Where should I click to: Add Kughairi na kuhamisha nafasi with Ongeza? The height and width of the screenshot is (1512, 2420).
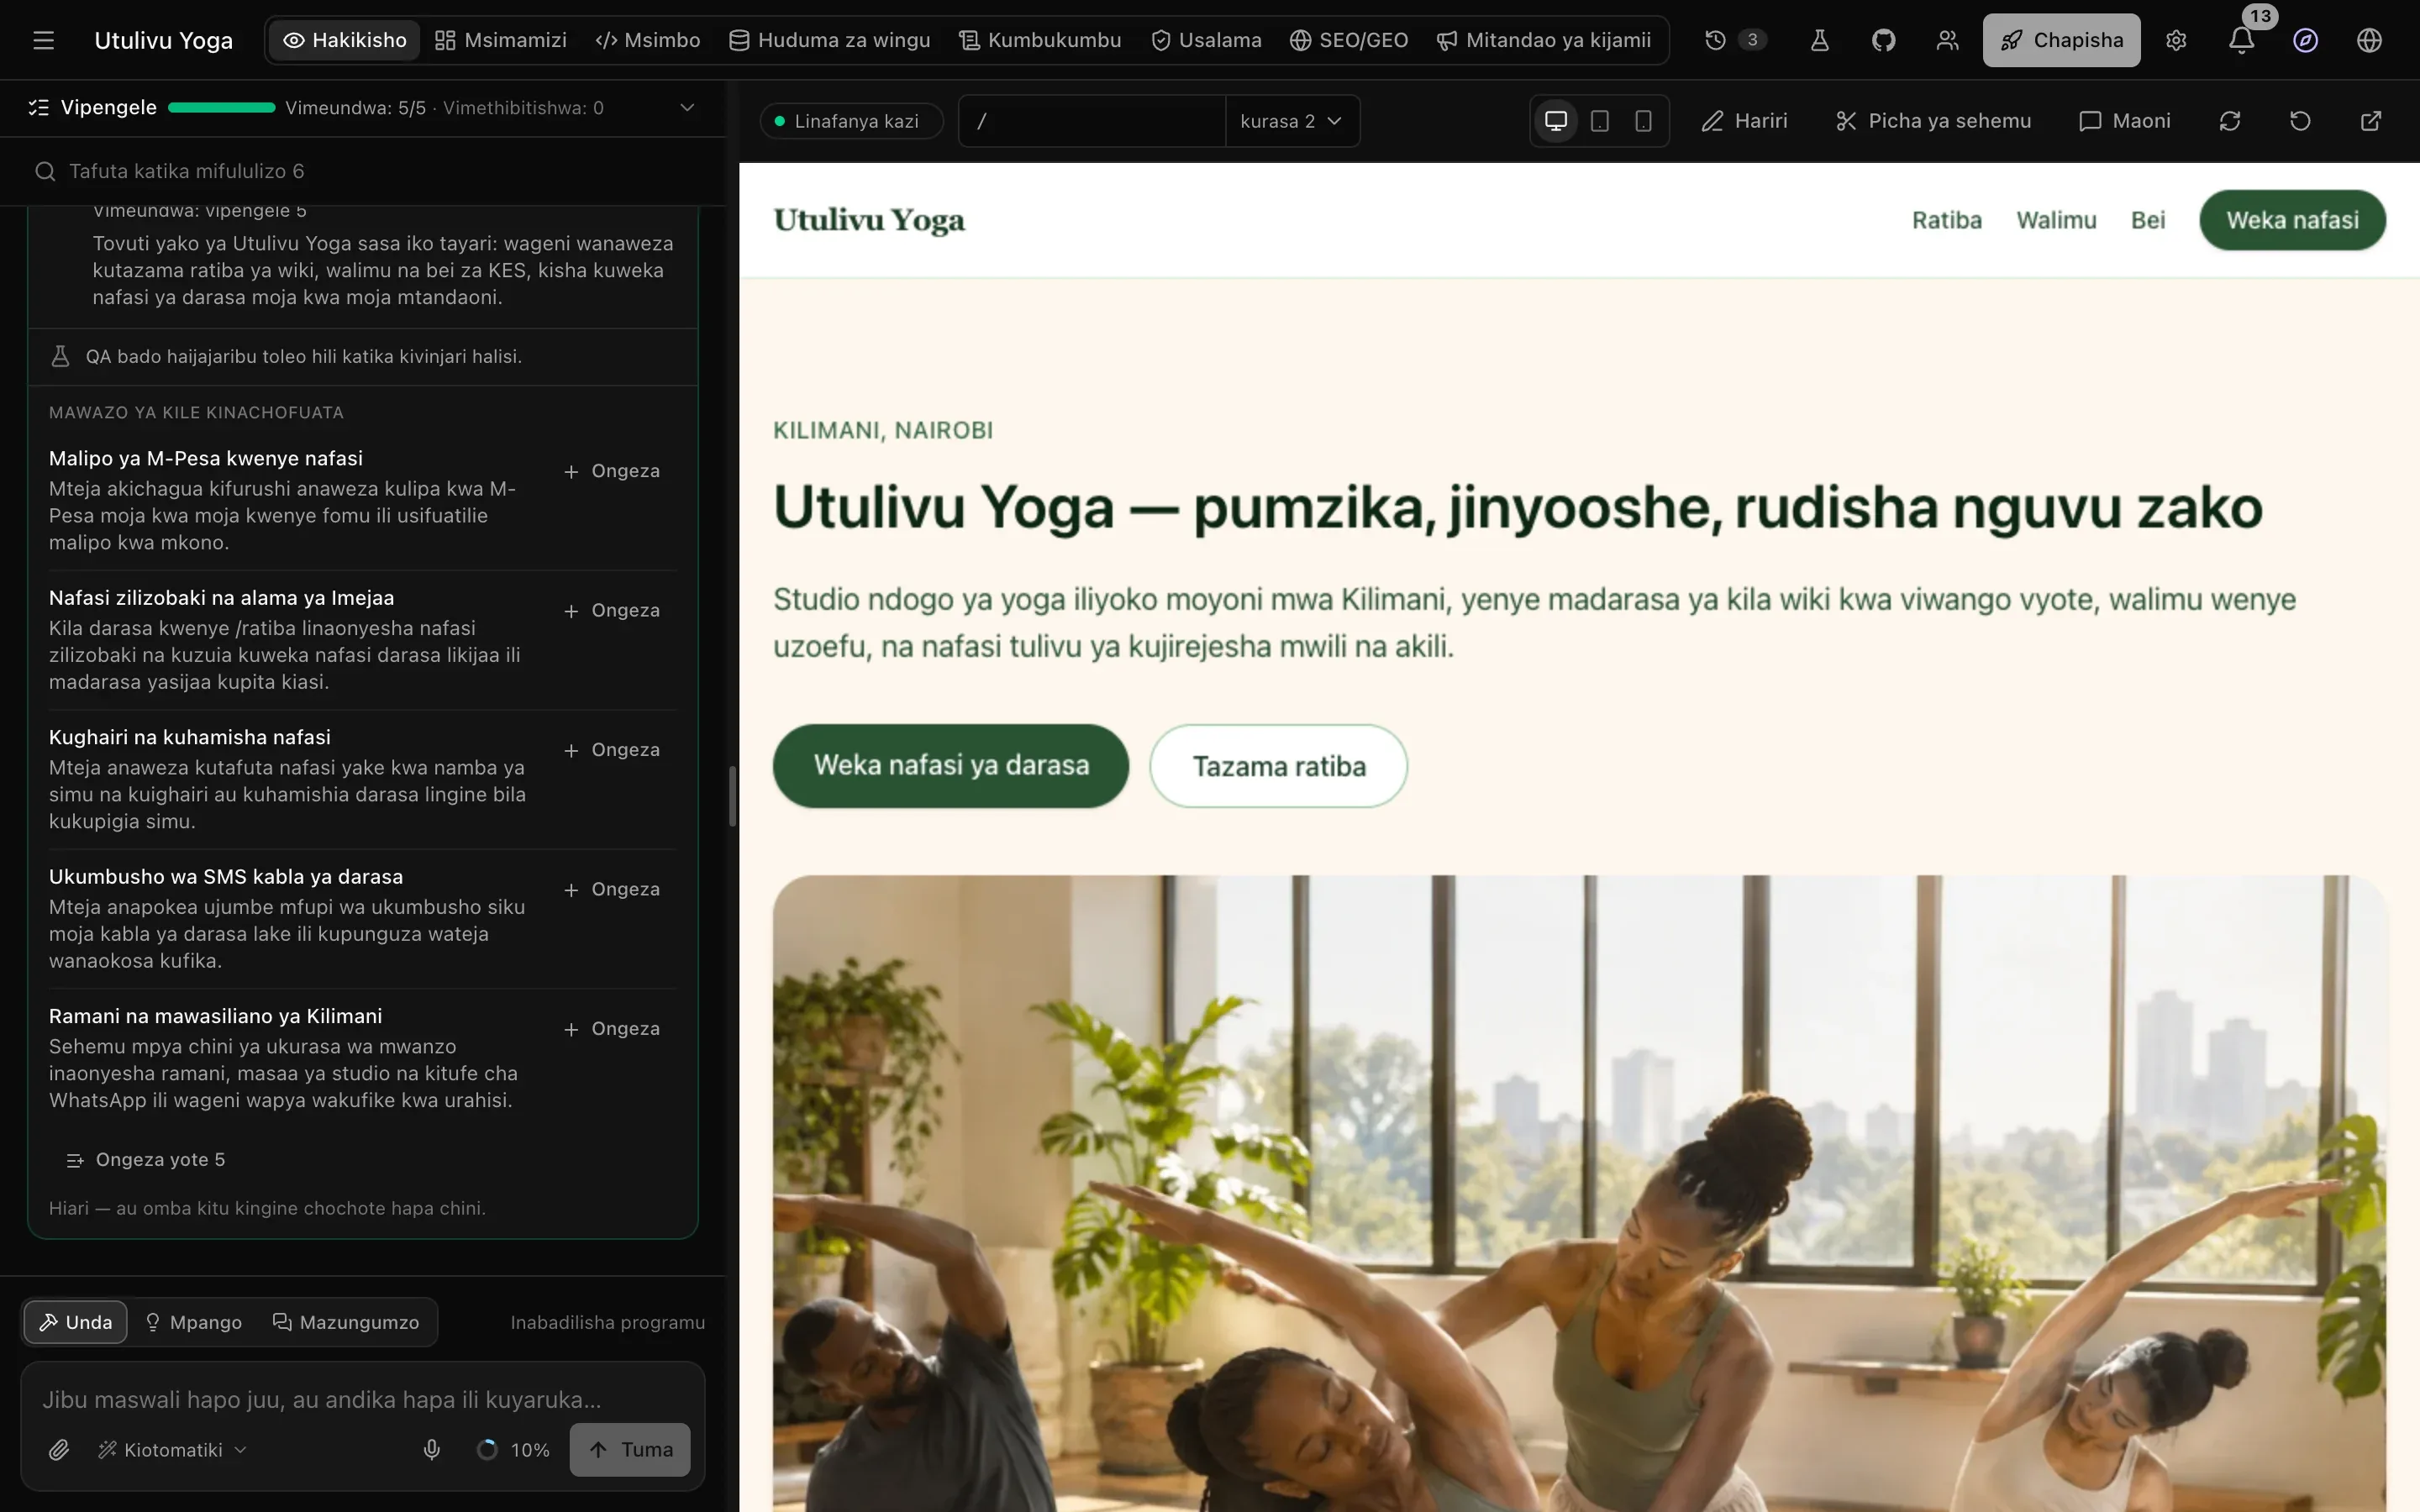(611, 750)
